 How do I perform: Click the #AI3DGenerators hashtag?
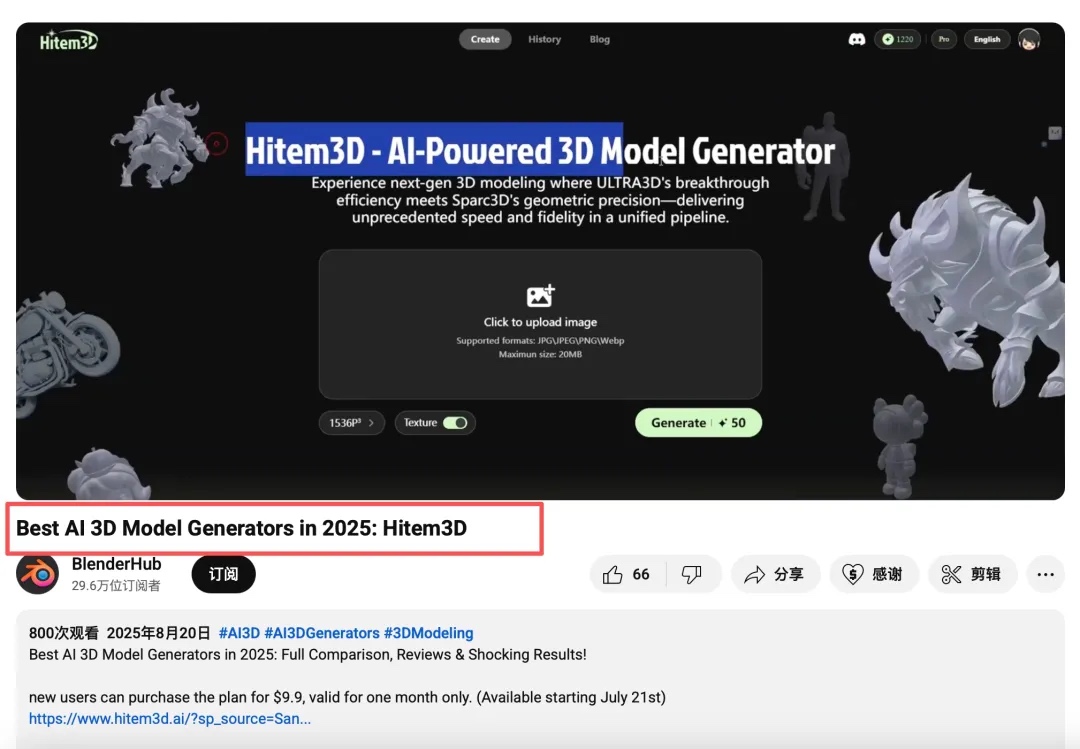point(321,633)
